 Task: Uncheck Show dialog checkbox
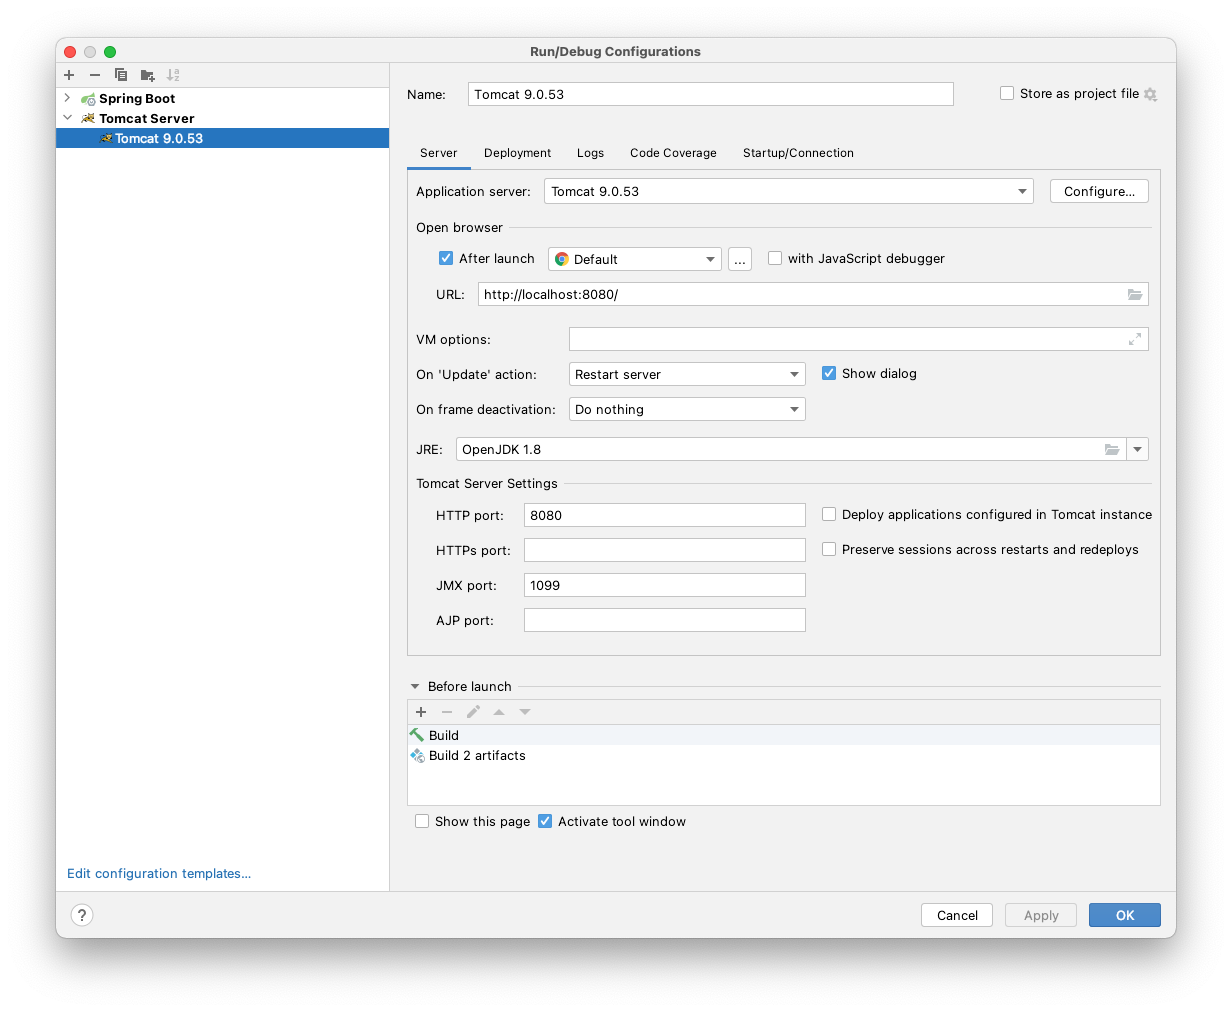[829, 373]
